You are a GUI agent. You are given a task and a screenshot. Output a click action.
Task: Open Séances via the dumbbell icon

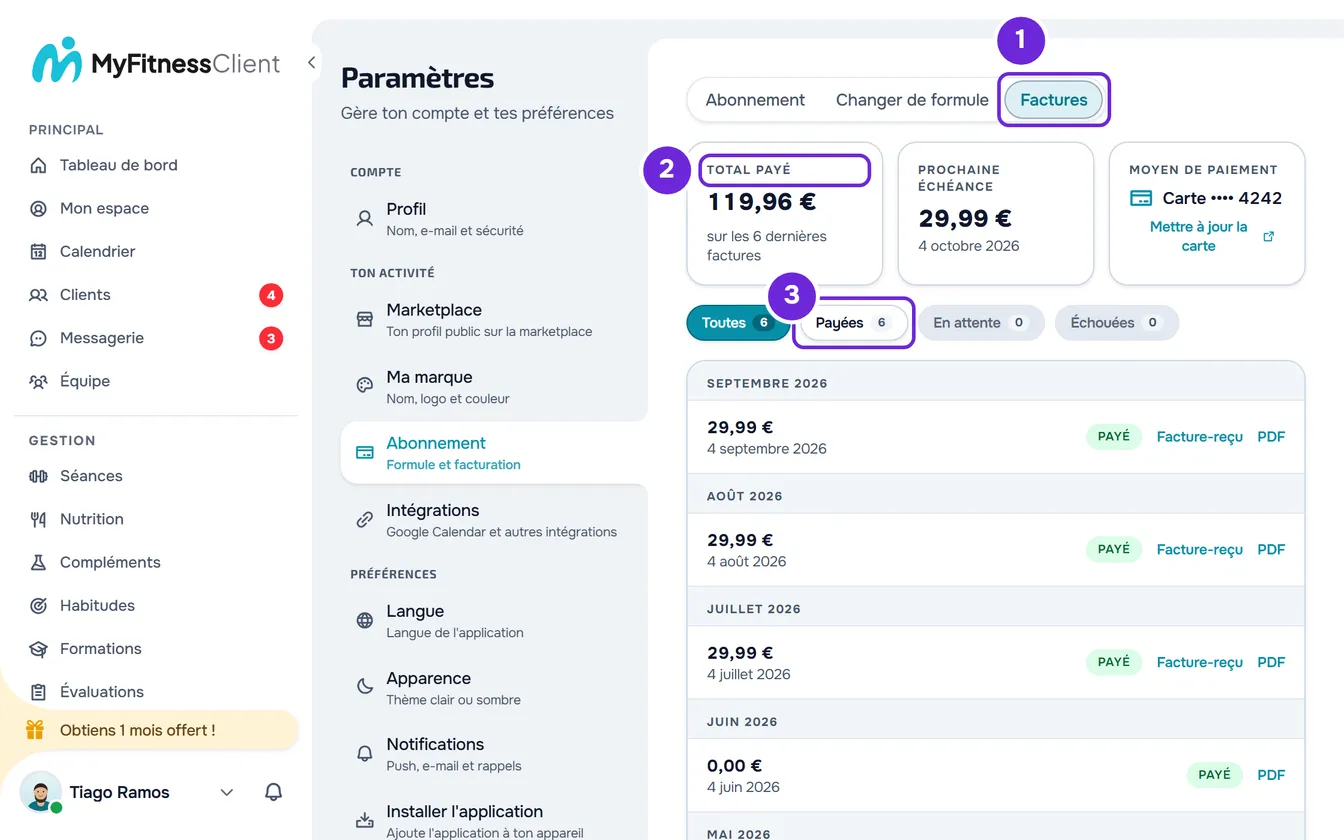pos(38,476)
